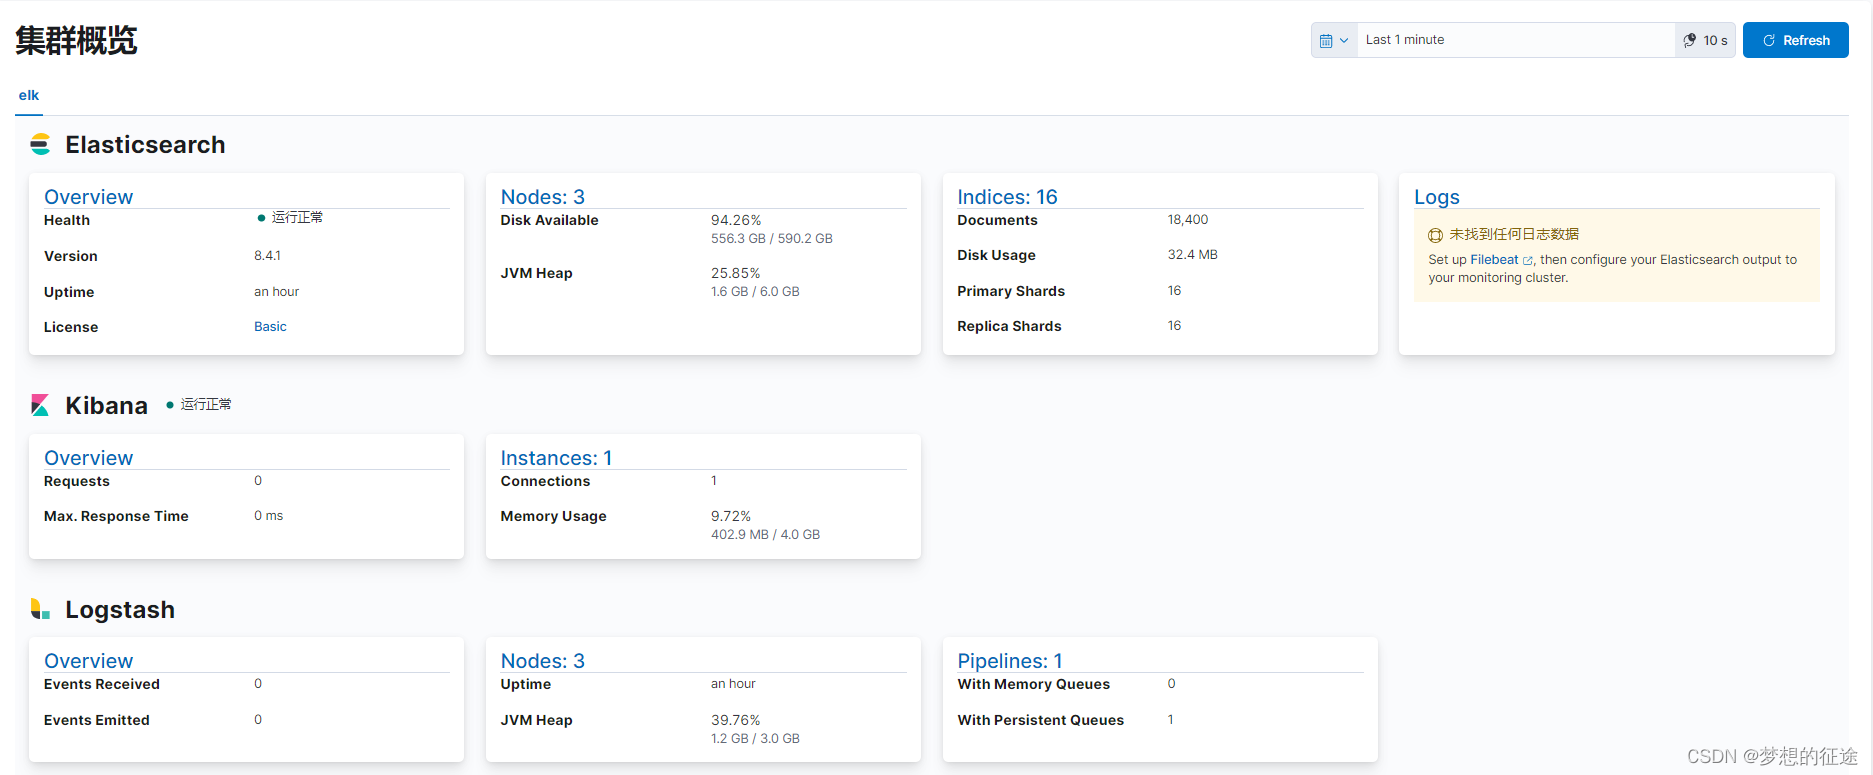The width and height of the screenshot is (1873, 775).
Task: Click the Elasticsearch logo icon
Action: tap(40, 145)
